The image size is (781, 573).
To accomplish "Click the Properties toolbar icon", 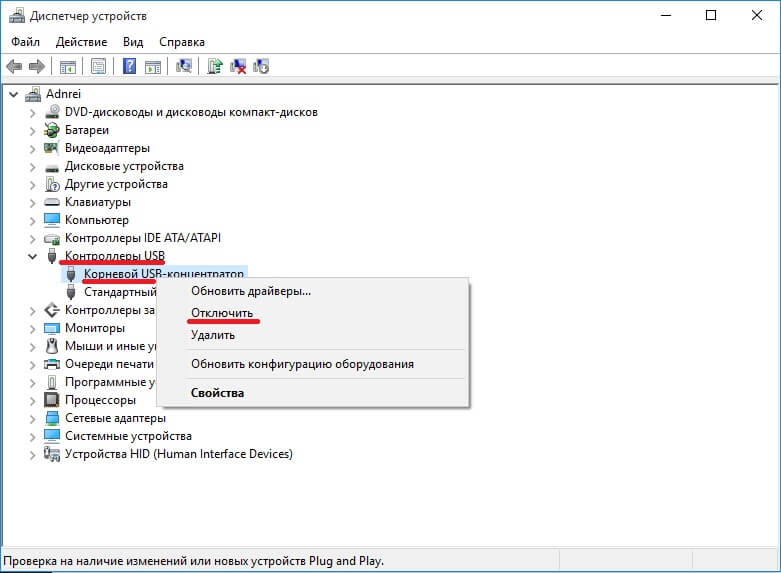I will (98, 67).
